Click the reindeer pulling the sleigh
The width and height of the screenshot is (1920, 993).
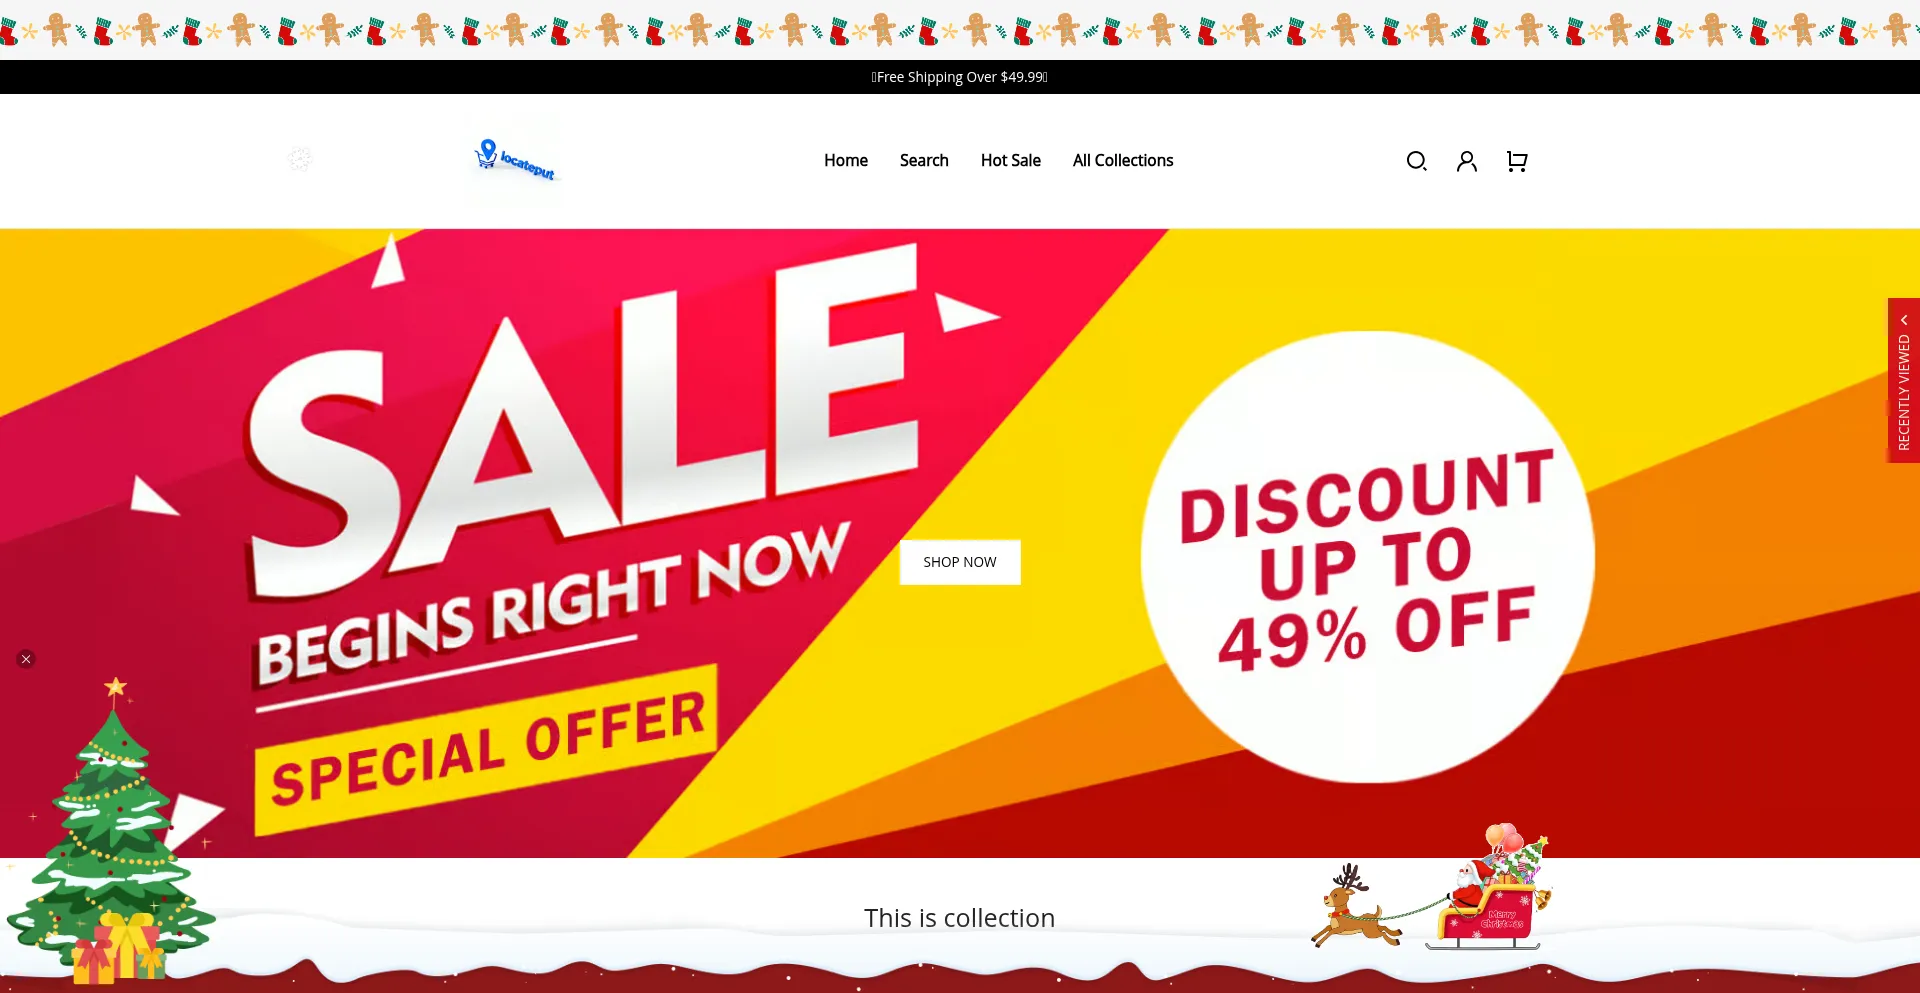pos(1356,906)
